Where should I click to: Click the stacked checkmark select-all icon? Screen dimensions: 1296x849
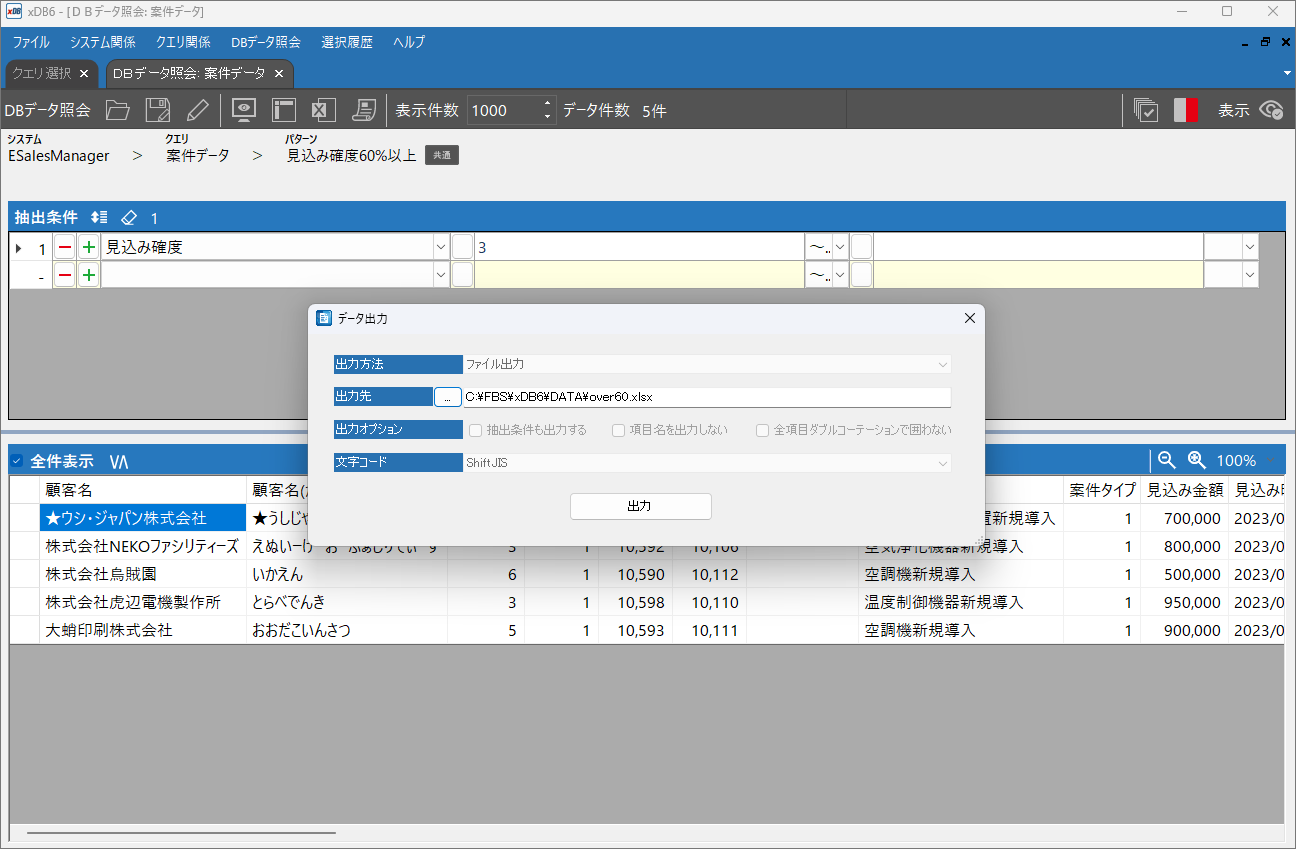point(1146,110)
